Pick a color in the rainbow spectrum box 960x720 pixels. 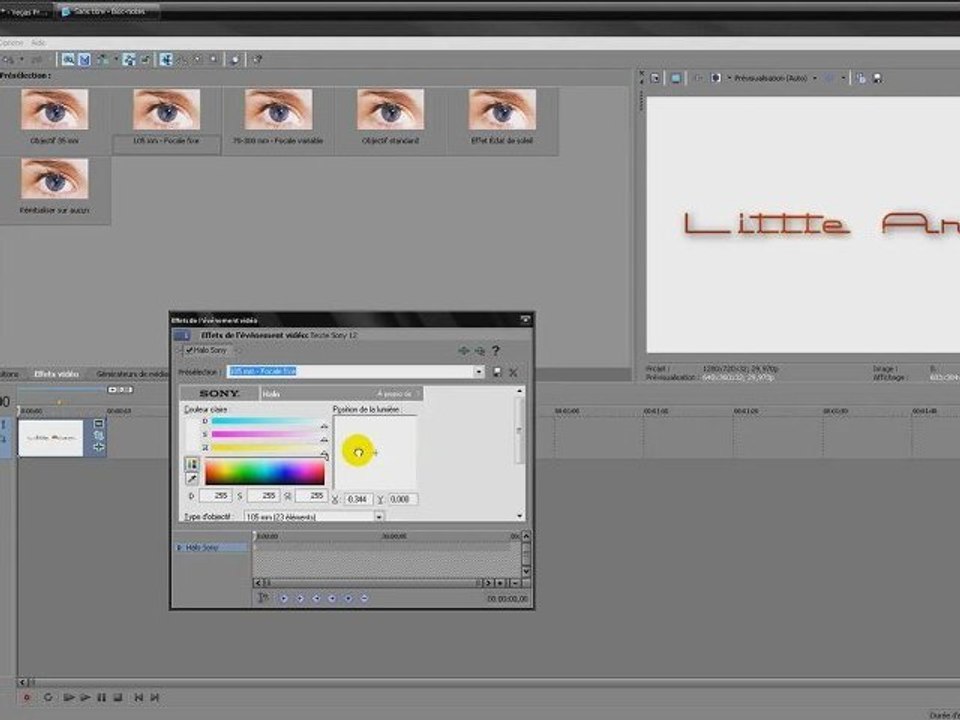click(x=264, y=473)
